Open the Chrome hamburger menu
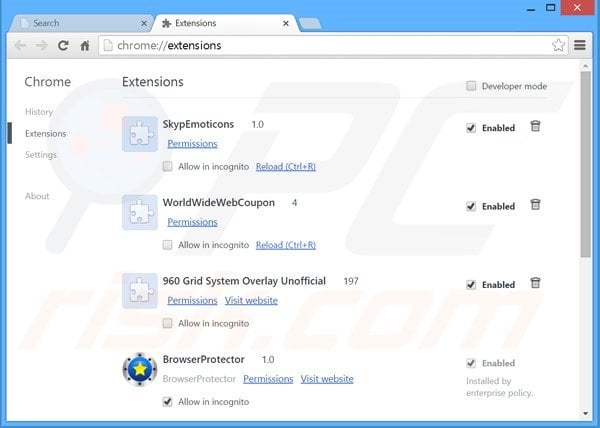This screenshot has width=600, height=428. [x=580, y=45]
